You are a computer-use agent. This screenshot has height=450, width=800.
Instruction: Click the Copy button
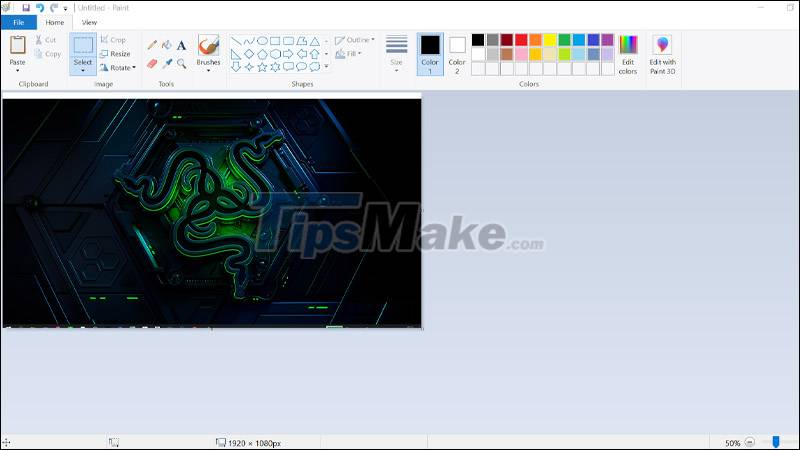pyautogui.click(x=48, y=54)
